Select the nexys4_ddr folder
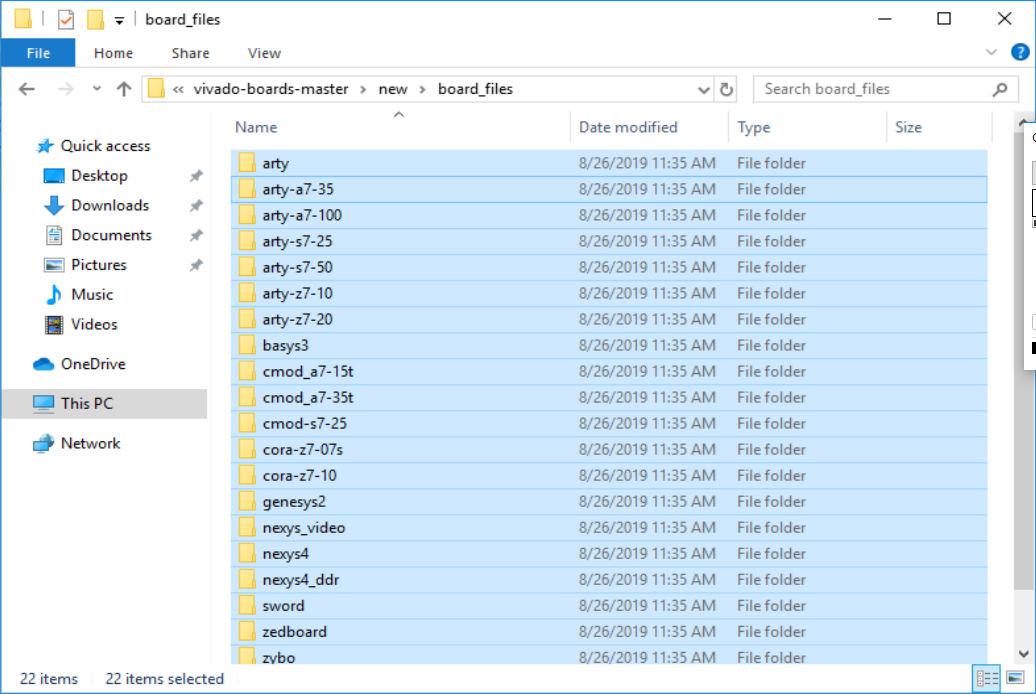Viewport: 1036px width, 694px height. [x=609, y=580]
